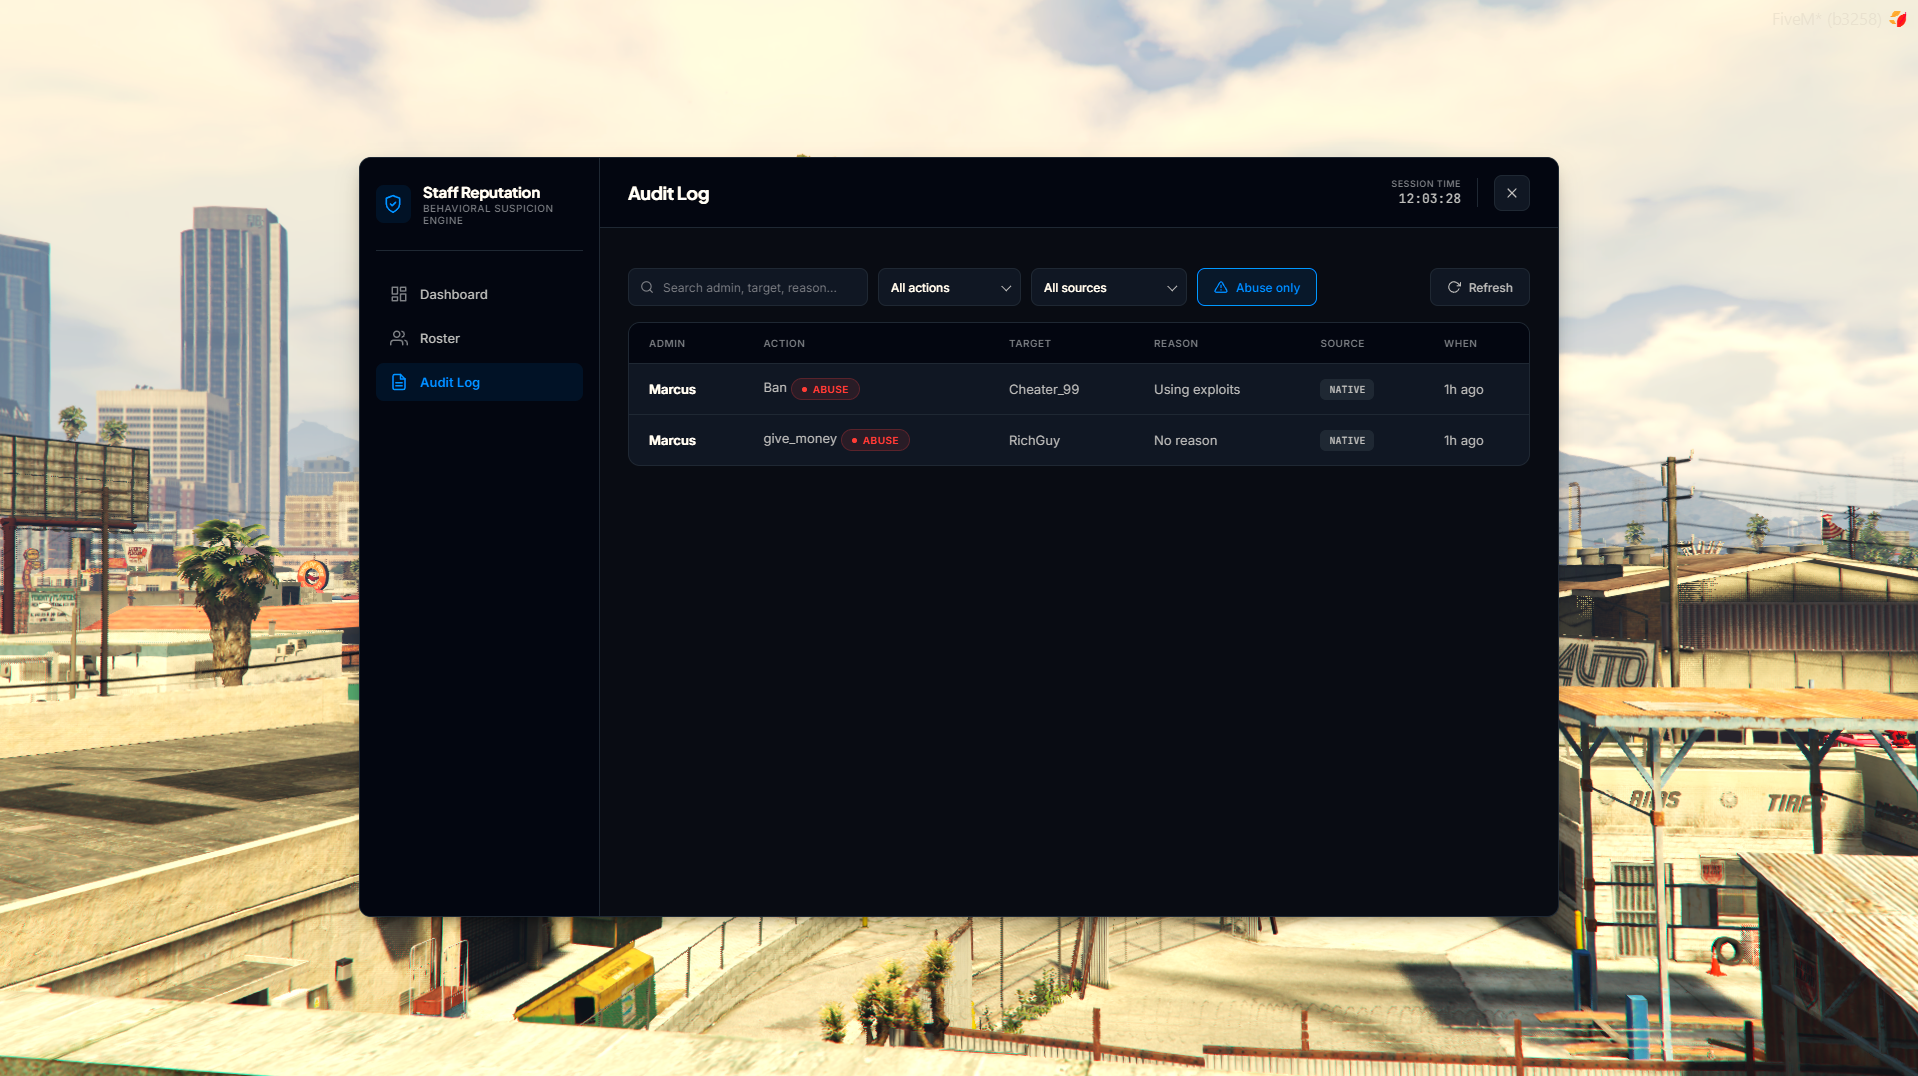This screenshot has height=1076, width=1918.
Task: Click the circular arrow Refresh icon
Action: tap(1454, 287)
